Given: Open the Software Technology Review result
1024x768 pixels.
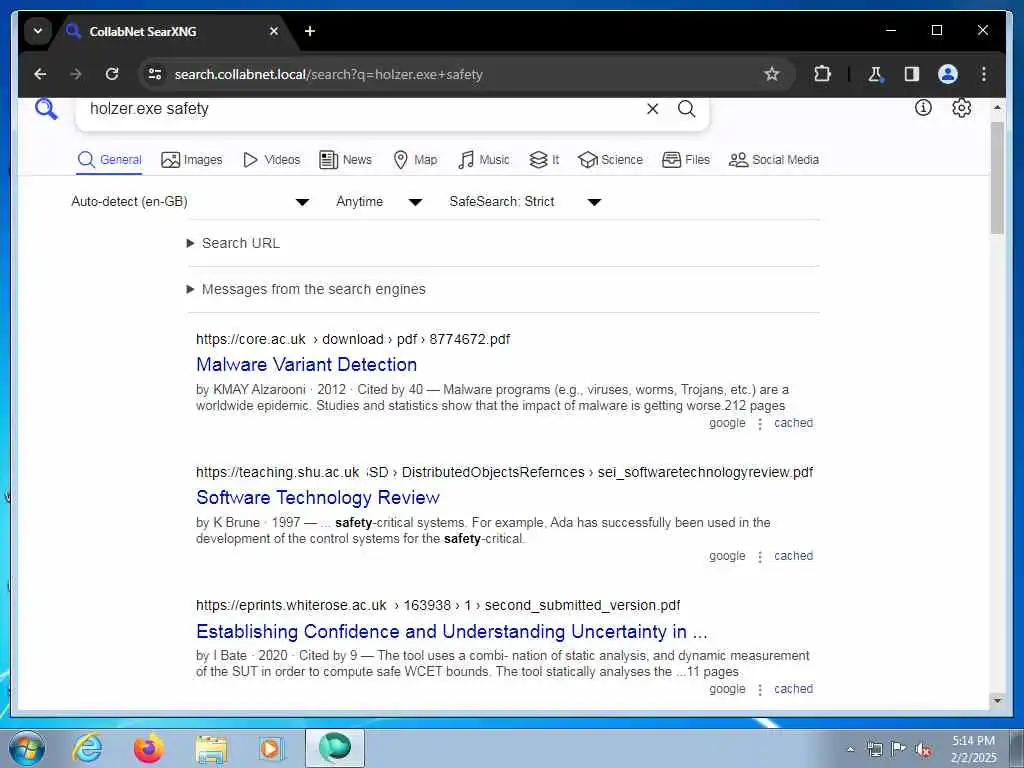Looking at the screenshot, I should click(x=317, y=498).
